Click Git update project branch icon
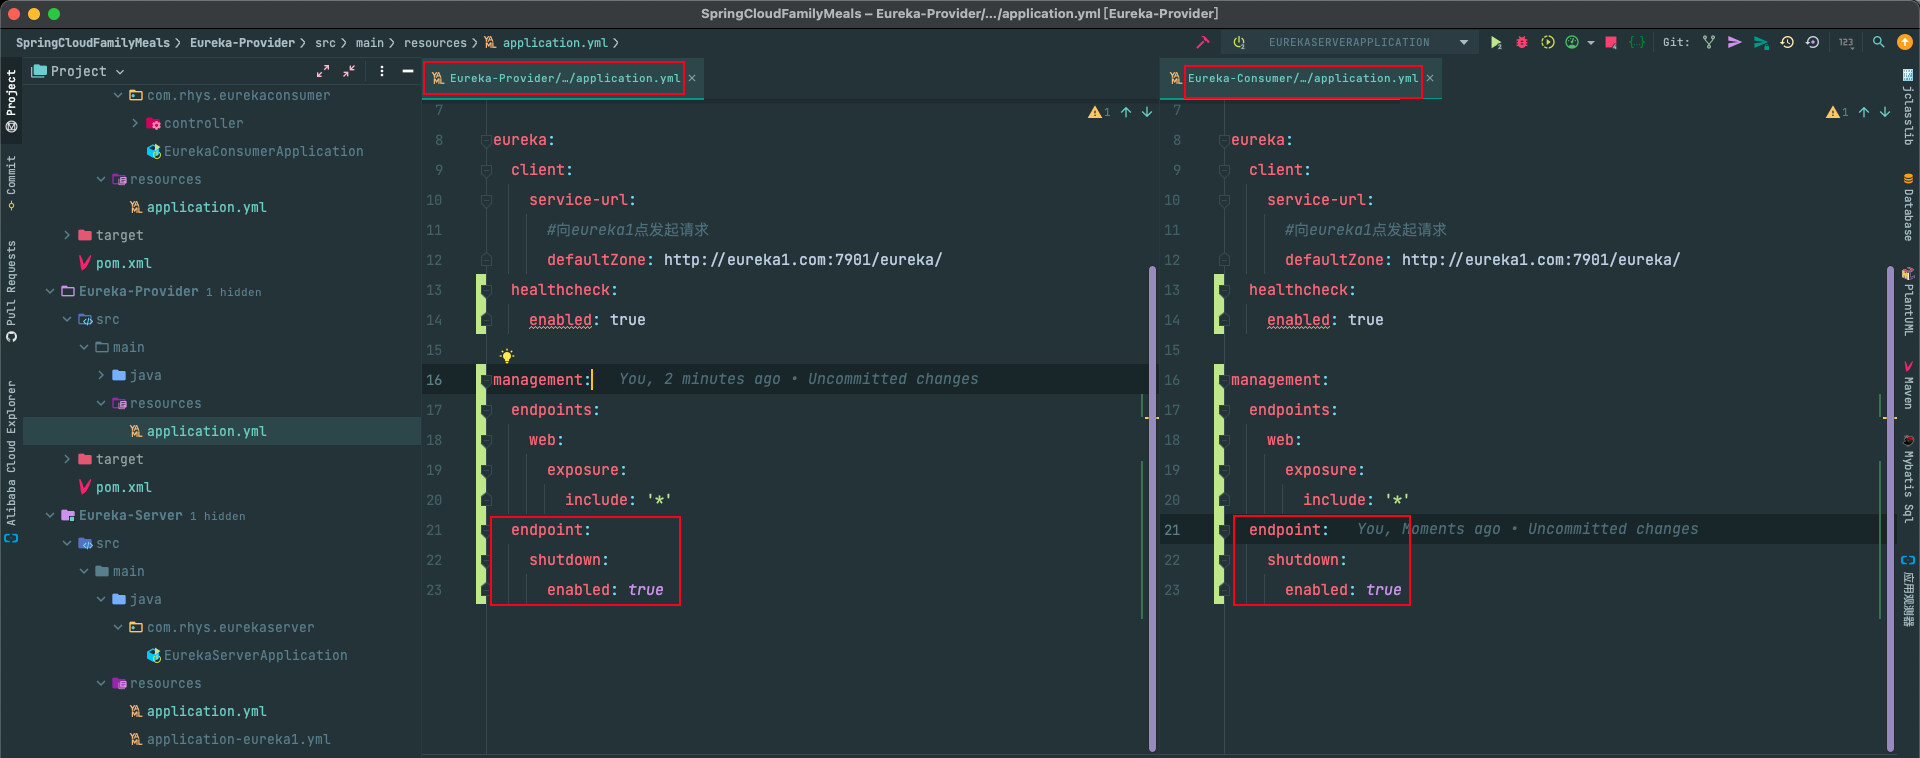The image size is (1920, 758). [x=1709, y=42]
